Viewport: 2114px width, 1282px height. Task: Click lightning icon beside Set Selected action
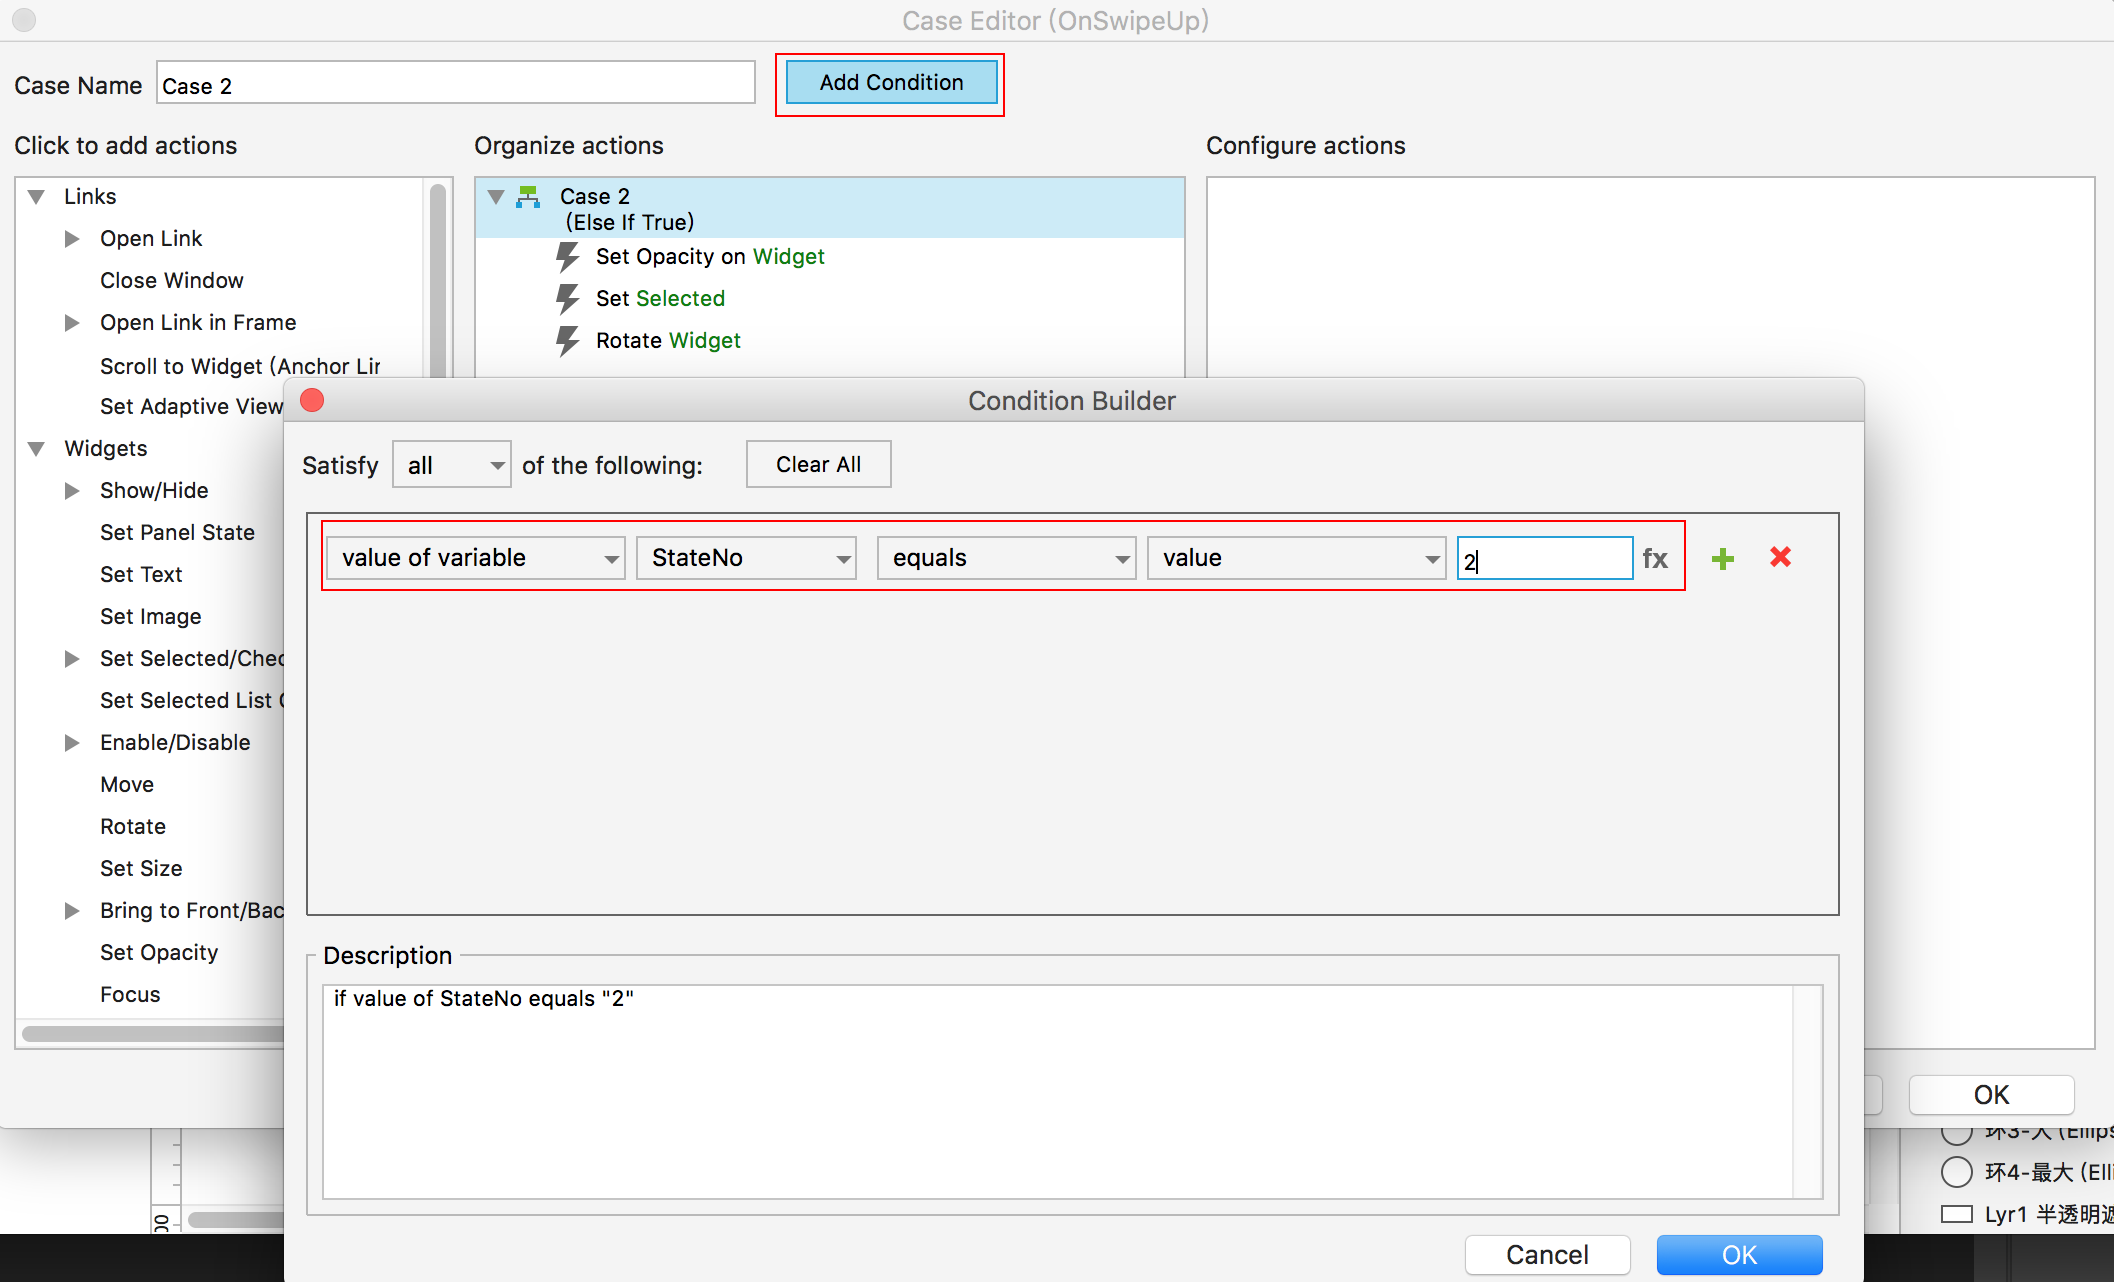568,299
